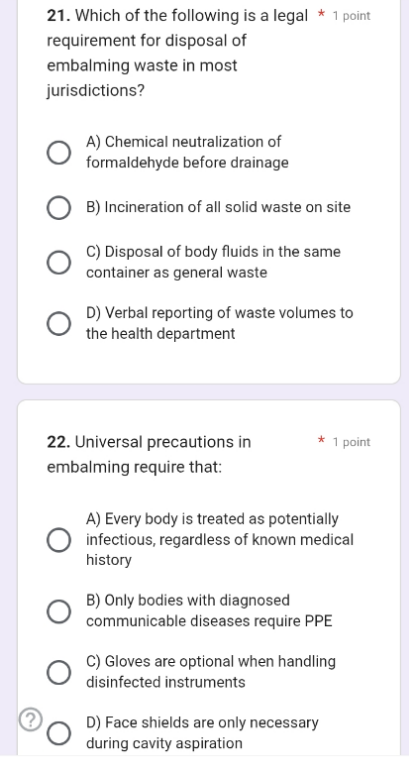Click question 22 heading 'Universal precautions in'

149,442
